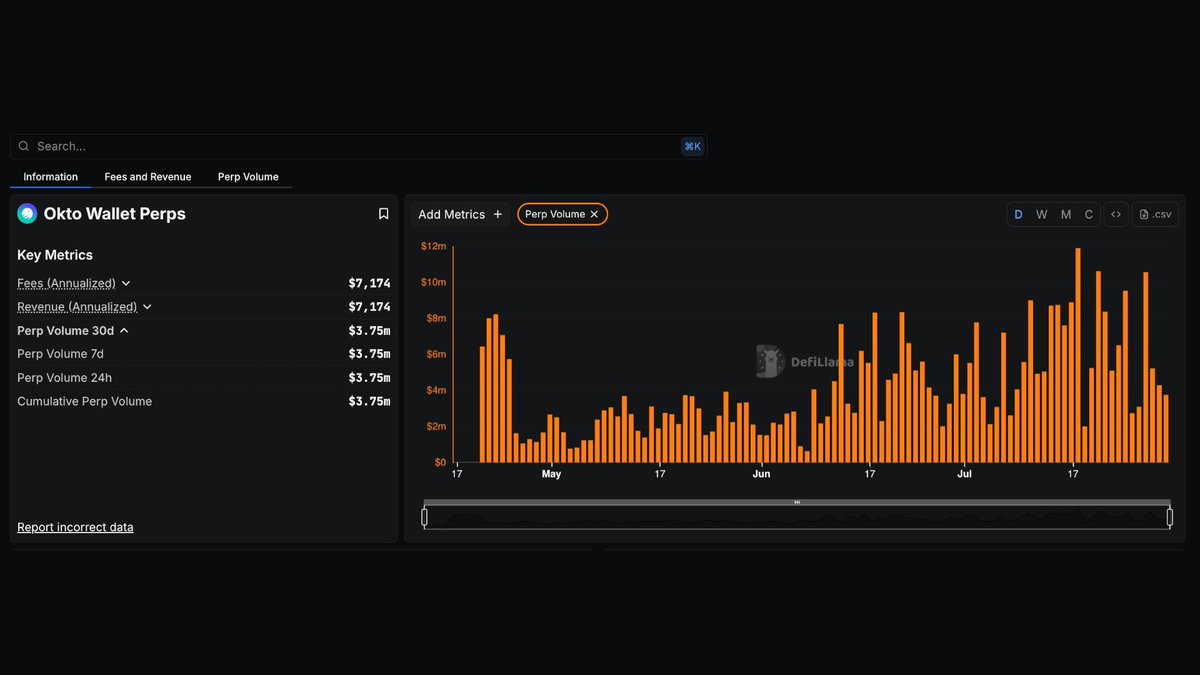Set chart grouping to weekly (W)
The image size is (1200, 675).
pos(1042,214)
